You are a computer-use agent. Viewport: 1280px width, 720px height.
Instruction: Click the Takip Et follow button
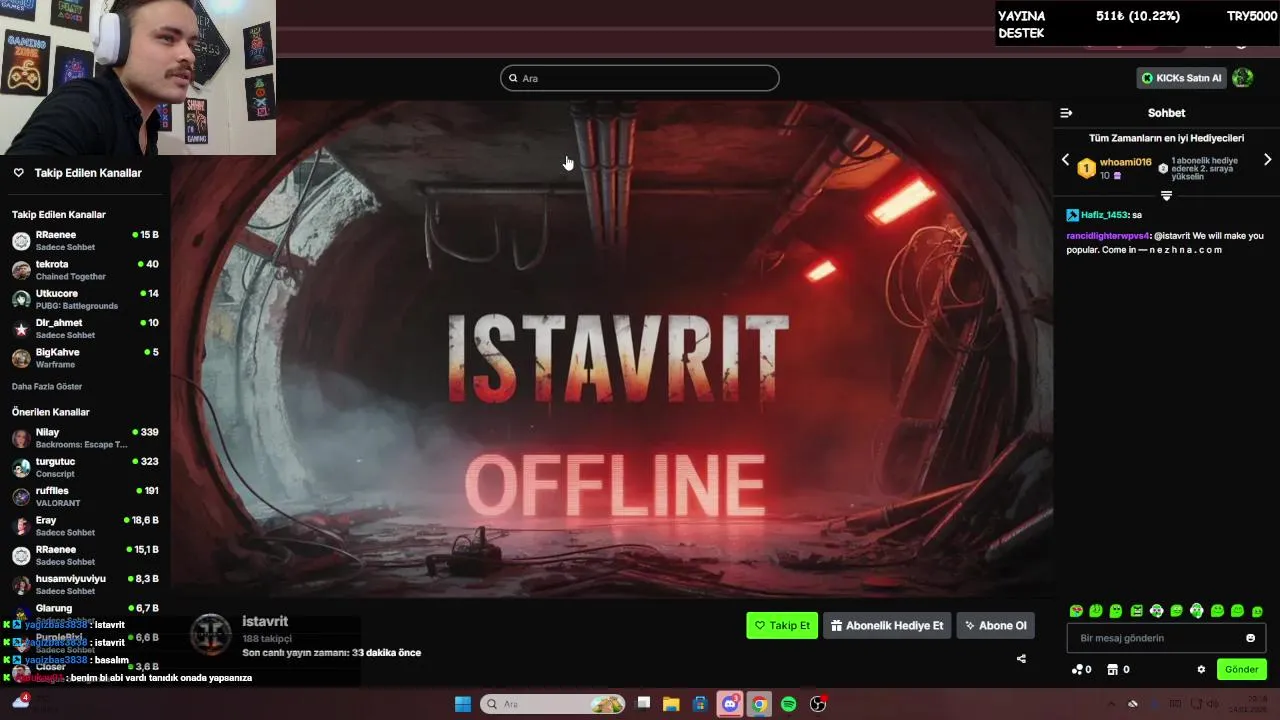click(x=782, y=625)
